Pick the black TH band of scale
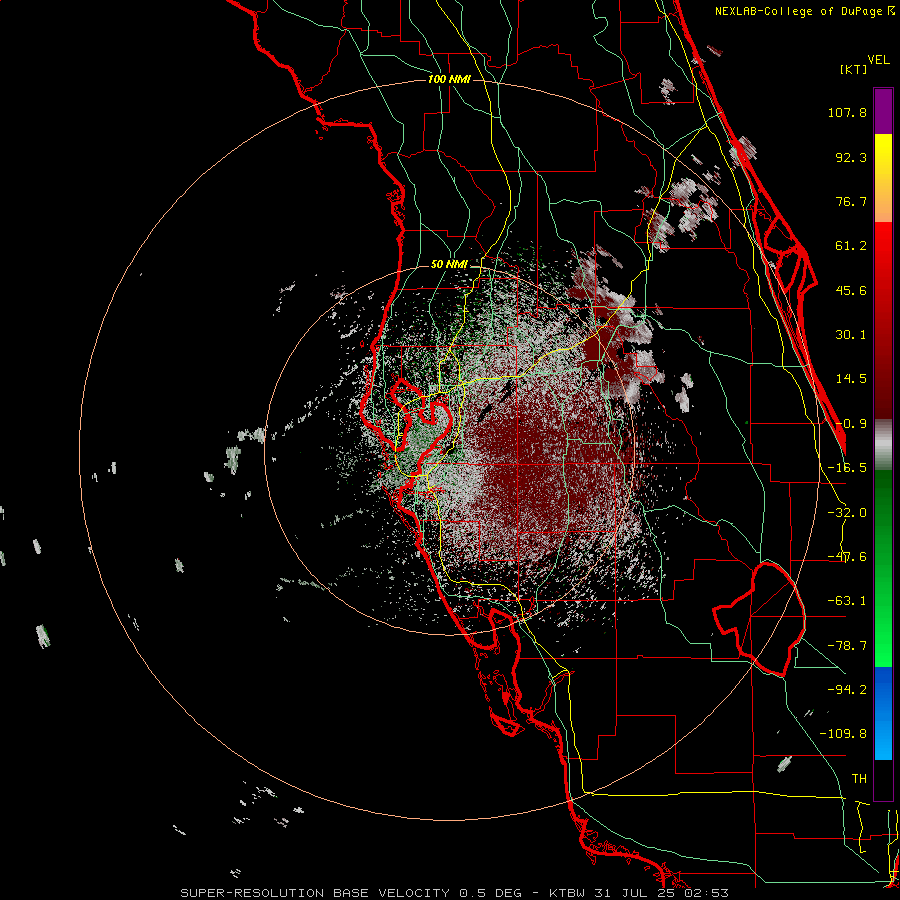The height and width of the screenshot is (900, 900). point(883,779)
